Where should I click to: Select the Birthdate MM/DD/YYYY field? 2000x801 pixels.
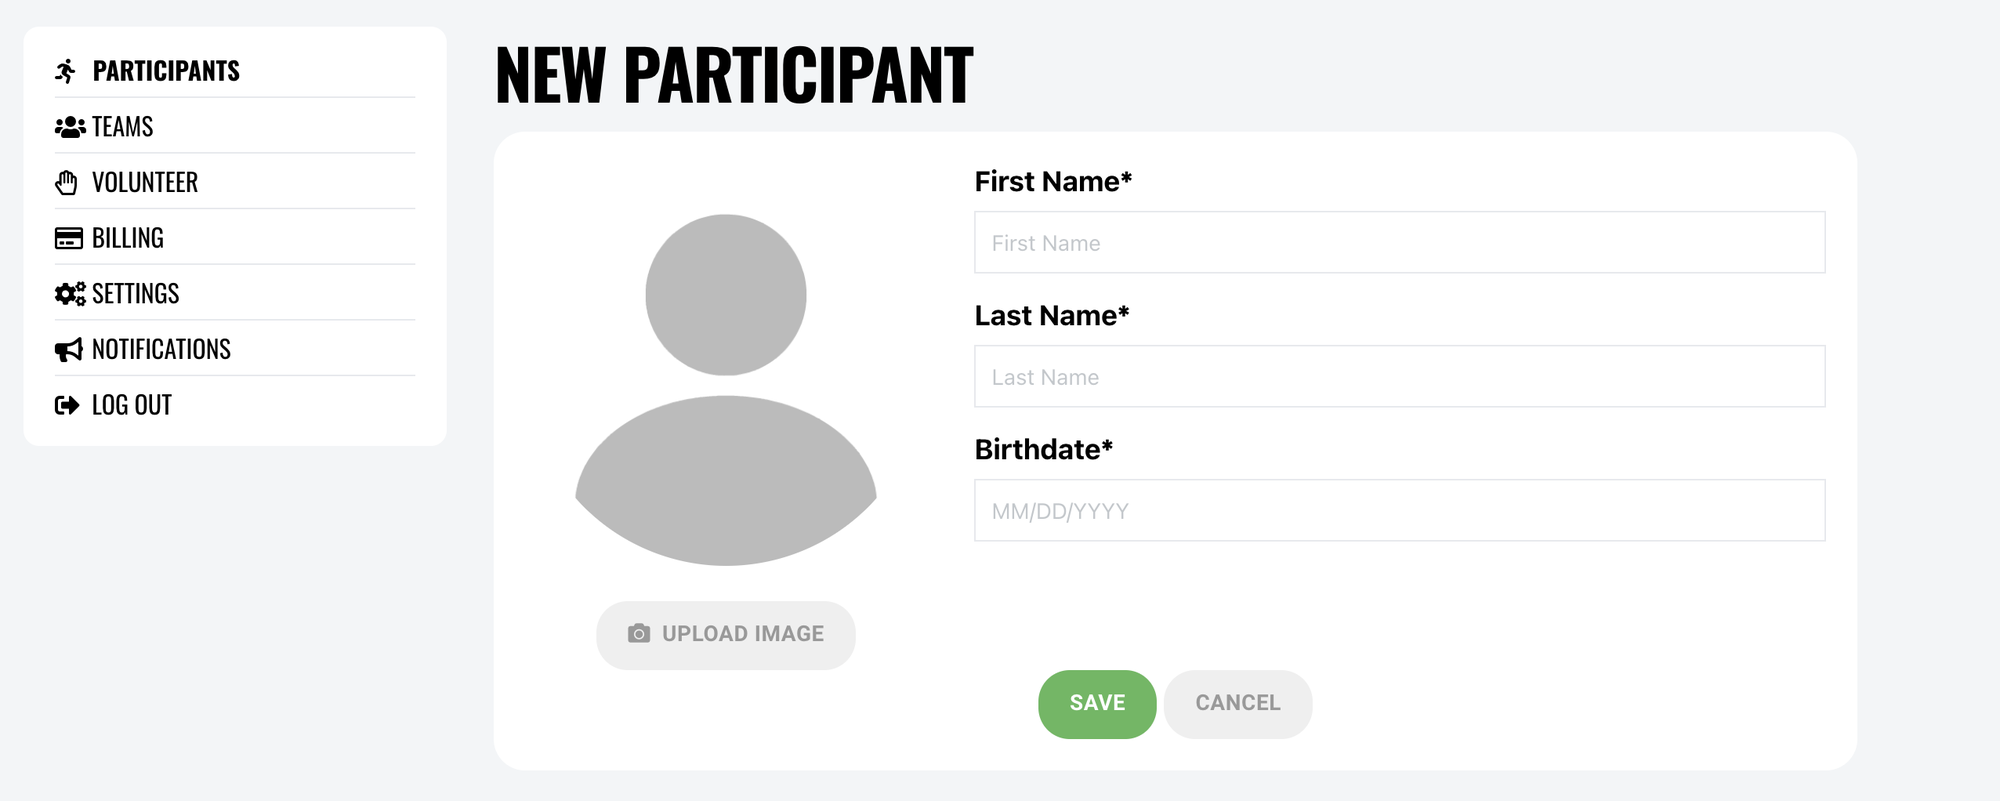[1399, 510]
